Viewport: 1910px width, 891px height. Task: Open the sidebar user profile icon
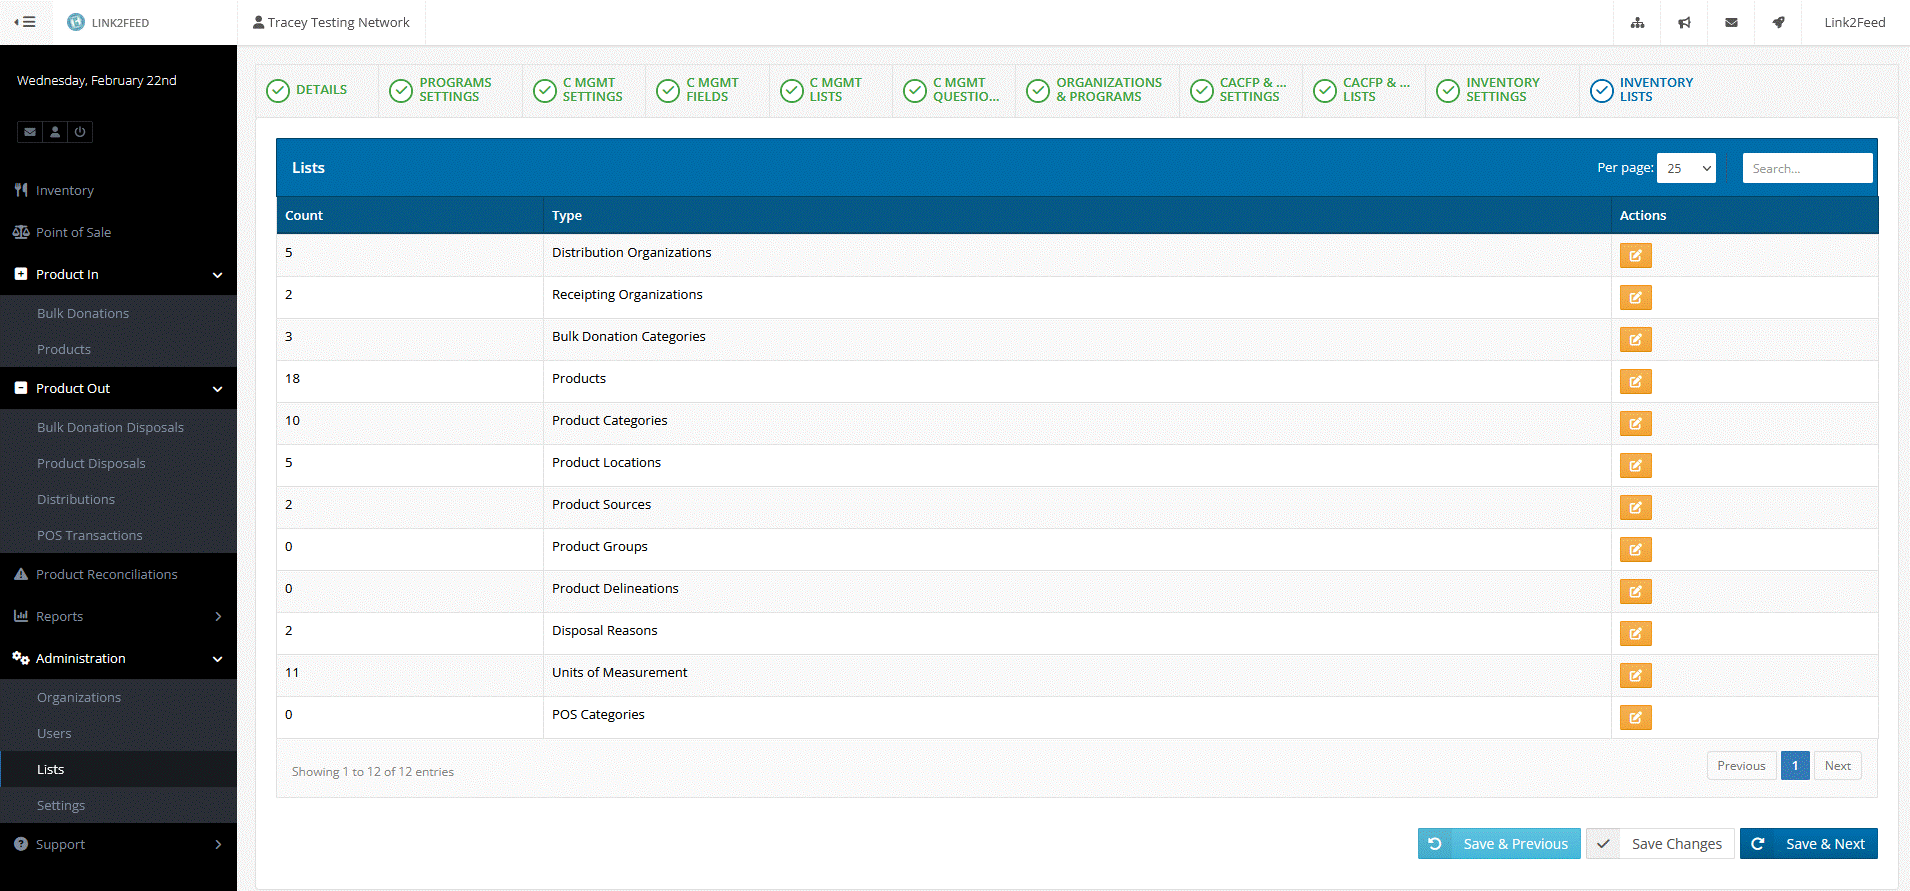pyautogui.click(x=55, y=132)
